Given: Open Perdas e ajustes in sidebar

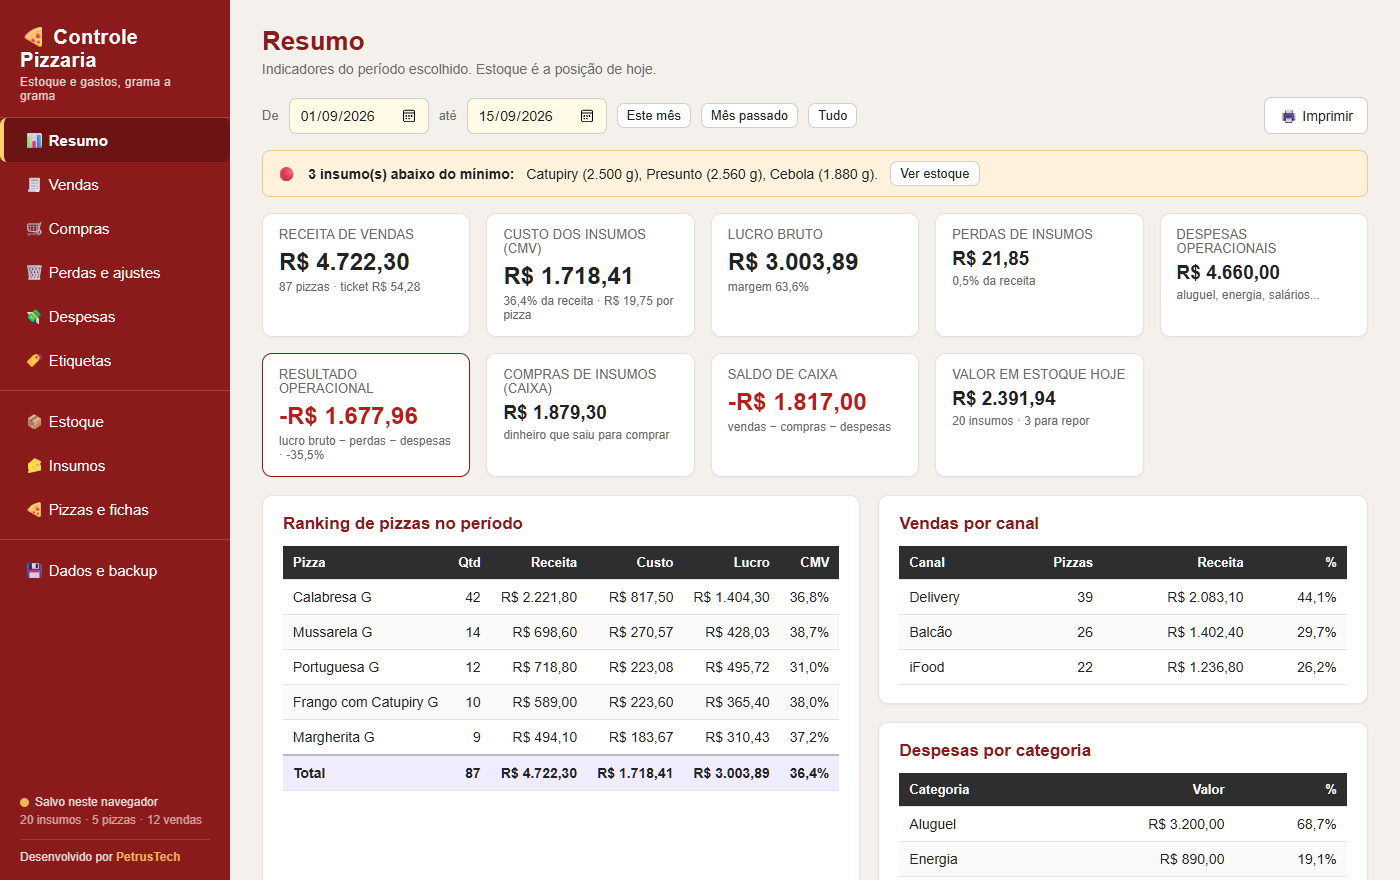Looking at the screenshot, I should [x=115, y=273].
